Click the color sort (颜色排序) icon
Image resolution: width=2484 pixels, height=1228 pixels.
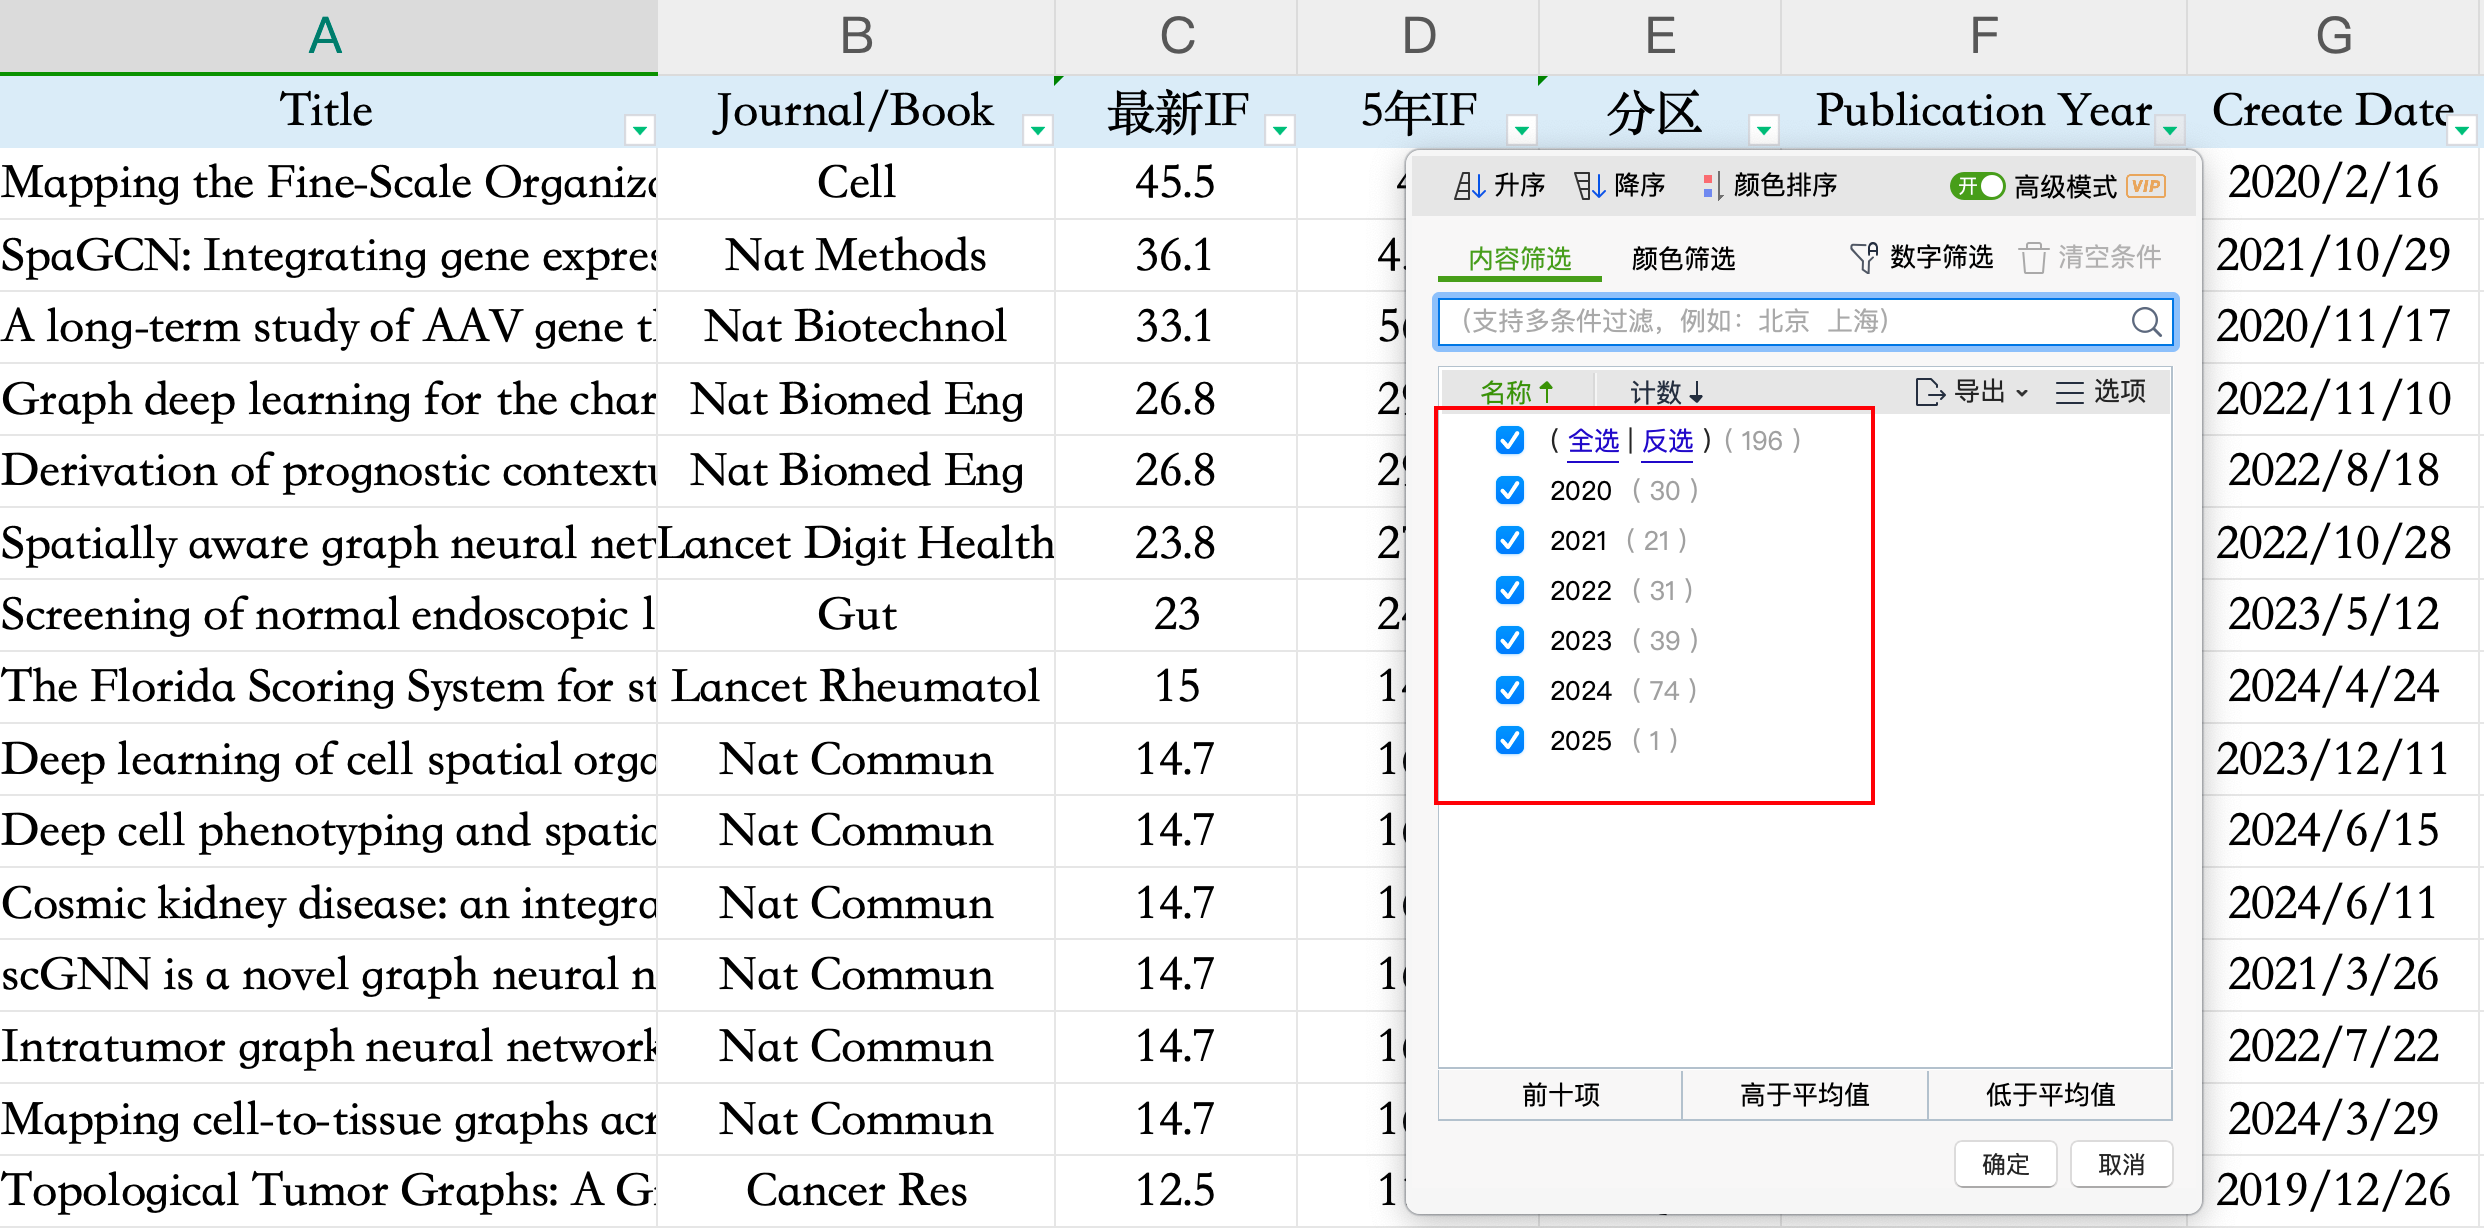point(1712,186)
